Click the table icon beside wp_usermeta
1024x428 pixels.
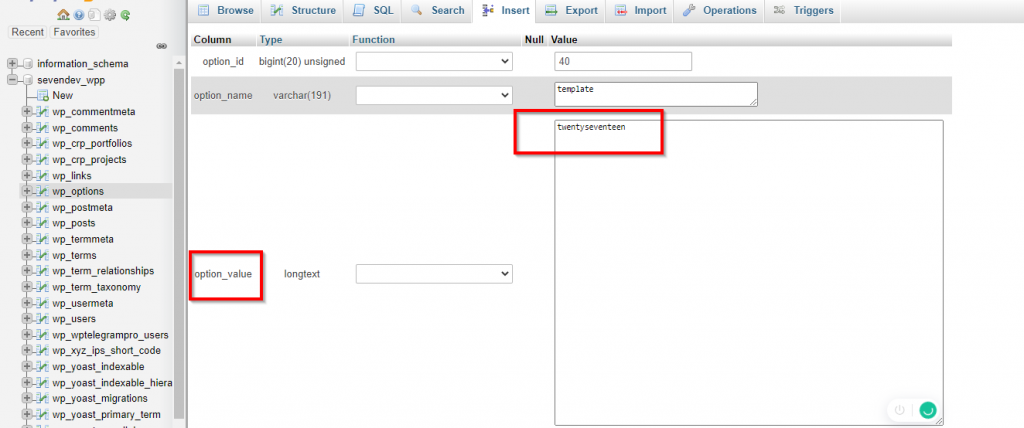tap(43, 303)
